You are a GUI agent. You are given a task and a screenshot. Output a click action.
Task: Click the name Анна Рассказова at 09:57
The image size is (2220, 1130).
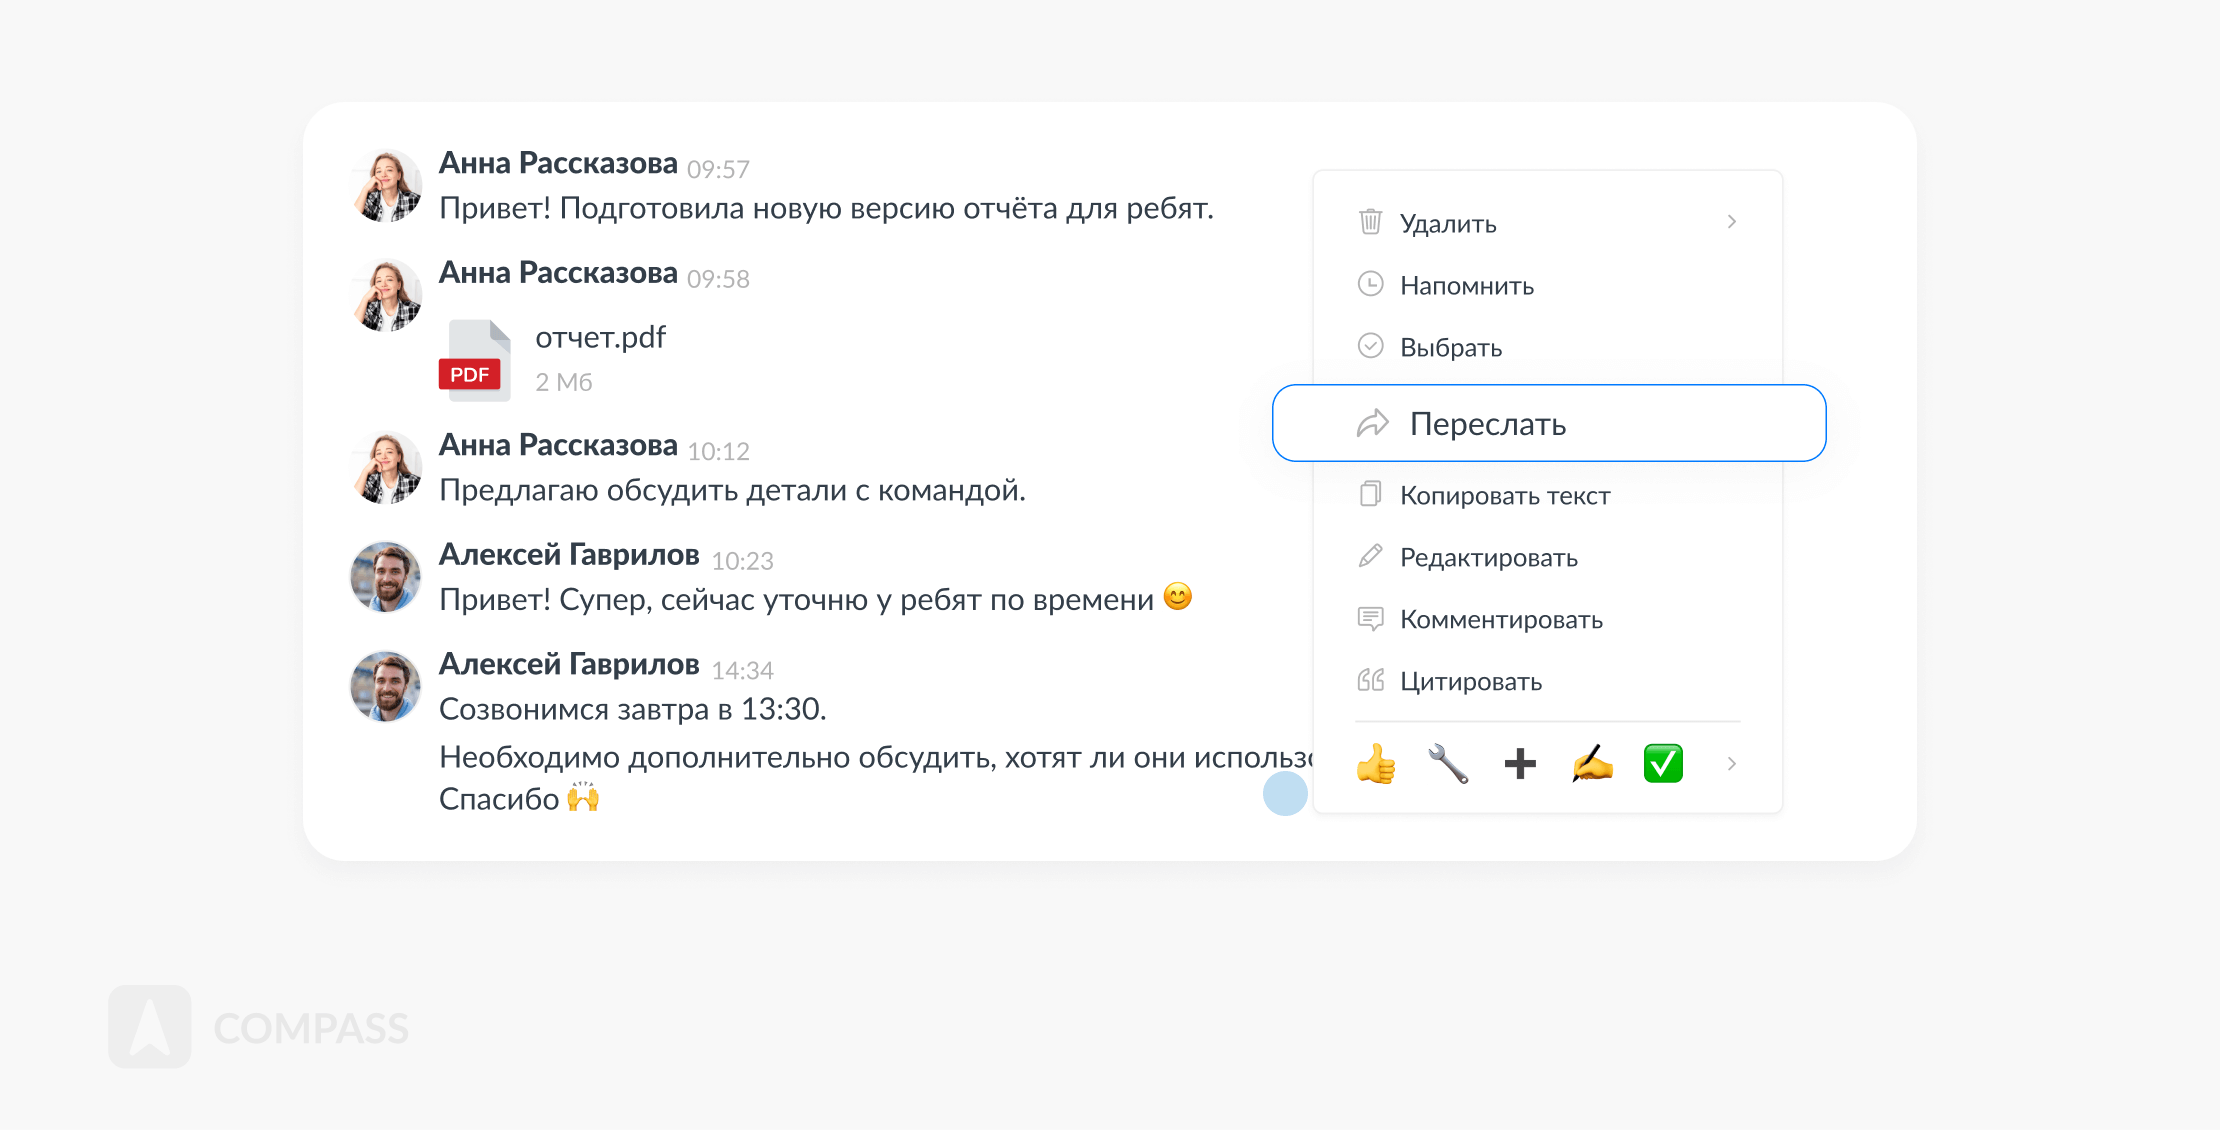pos(558,163)
